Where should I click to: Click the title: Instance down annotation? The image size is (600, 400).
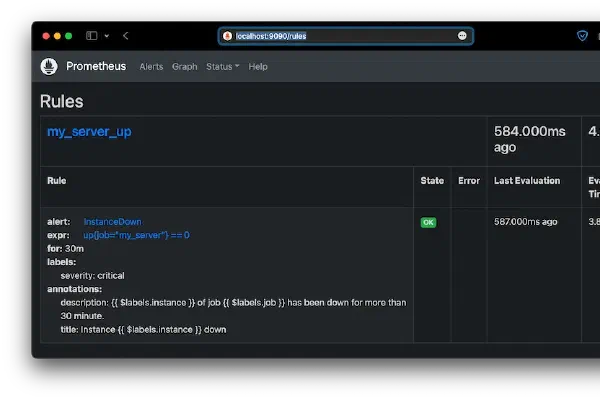[143, 330]
